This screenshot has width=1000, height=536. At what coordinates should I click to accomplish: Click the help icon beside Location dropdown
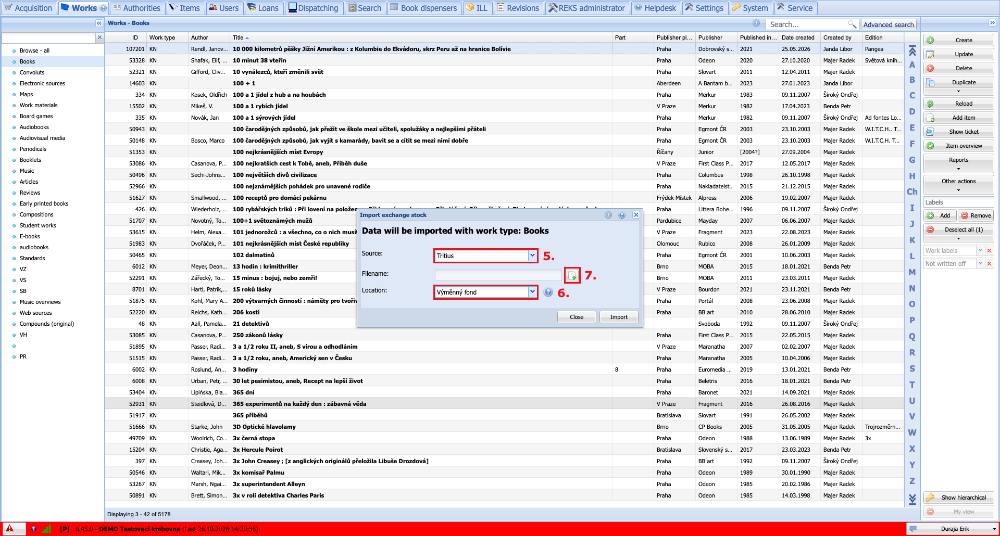coord(548,292)
